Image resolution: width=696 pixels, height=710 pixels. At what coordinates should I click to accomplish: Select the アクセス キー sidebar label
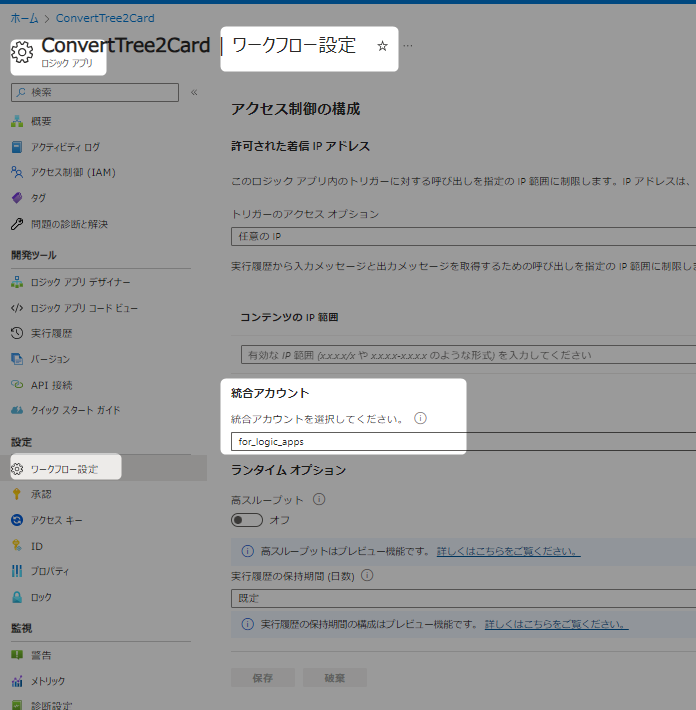pyautogui.click(x=57, y=520)
